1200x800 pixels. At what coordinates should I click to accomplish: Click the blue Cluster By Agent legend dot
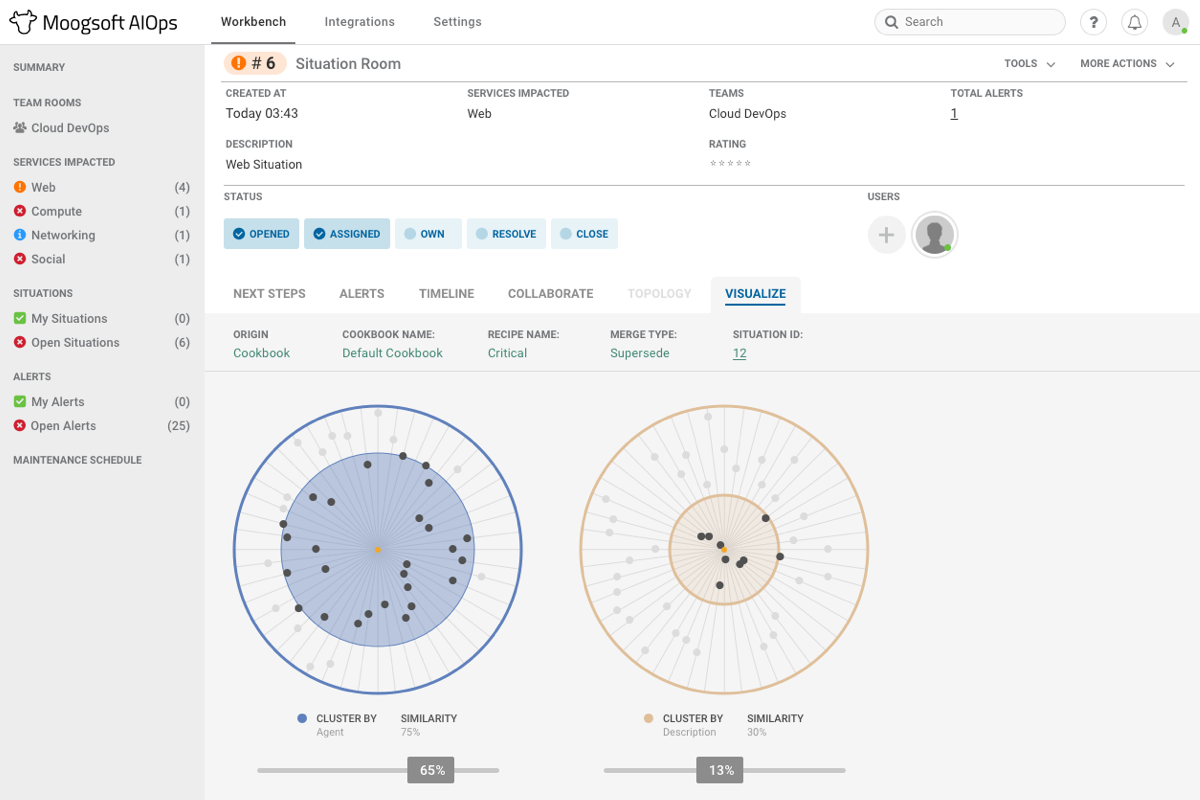click(x=302, y=718)
